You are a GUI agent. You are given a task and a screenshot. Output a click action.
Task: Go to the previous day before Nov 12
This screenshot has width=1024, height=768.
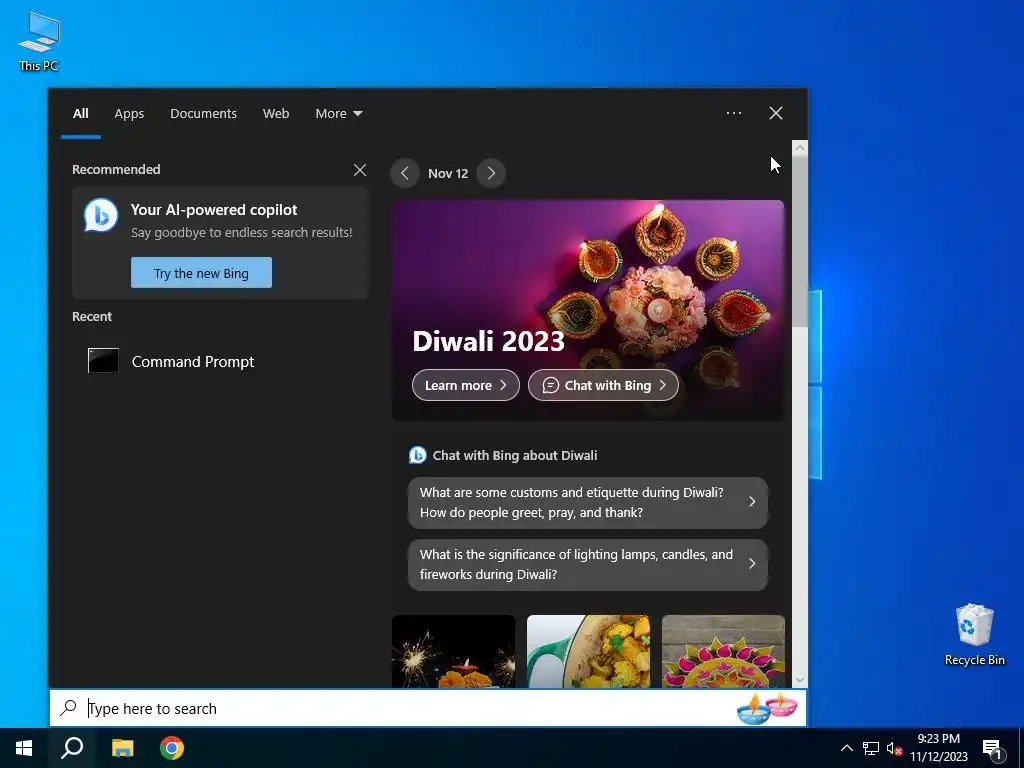(x=405, y=173)
